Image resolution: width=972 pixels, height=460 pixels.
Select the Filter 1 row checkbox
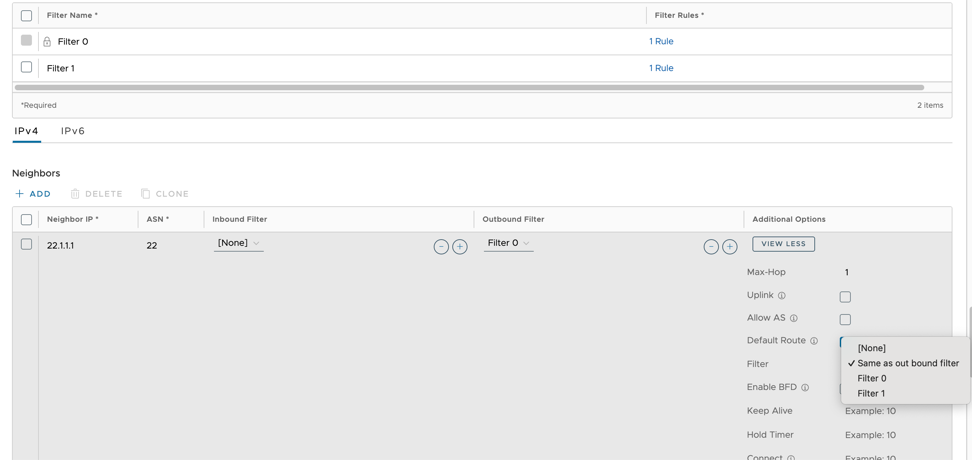click(27, 68)
